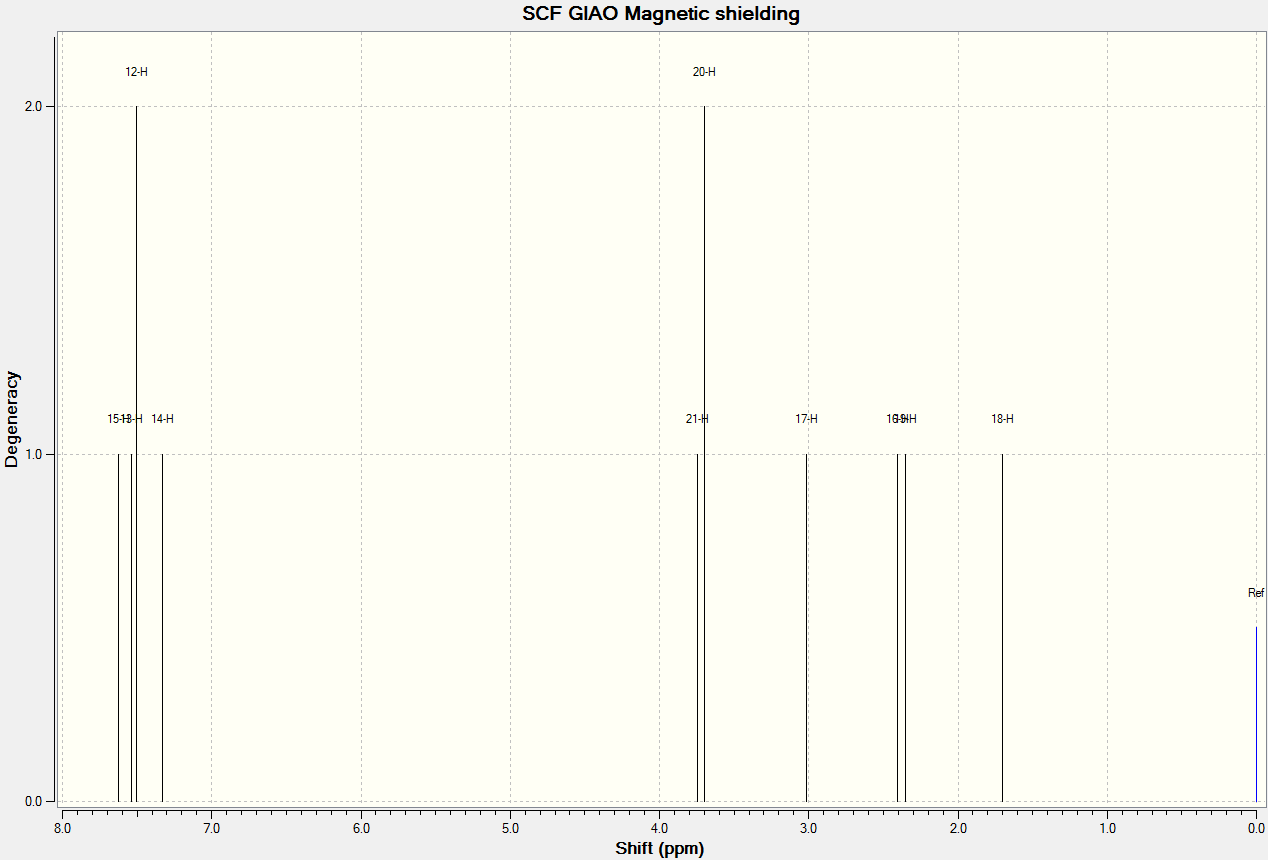Click the Shift (ppm) axis title
The height and width of the screenshot is (860, 1268).
click(659, 849)
